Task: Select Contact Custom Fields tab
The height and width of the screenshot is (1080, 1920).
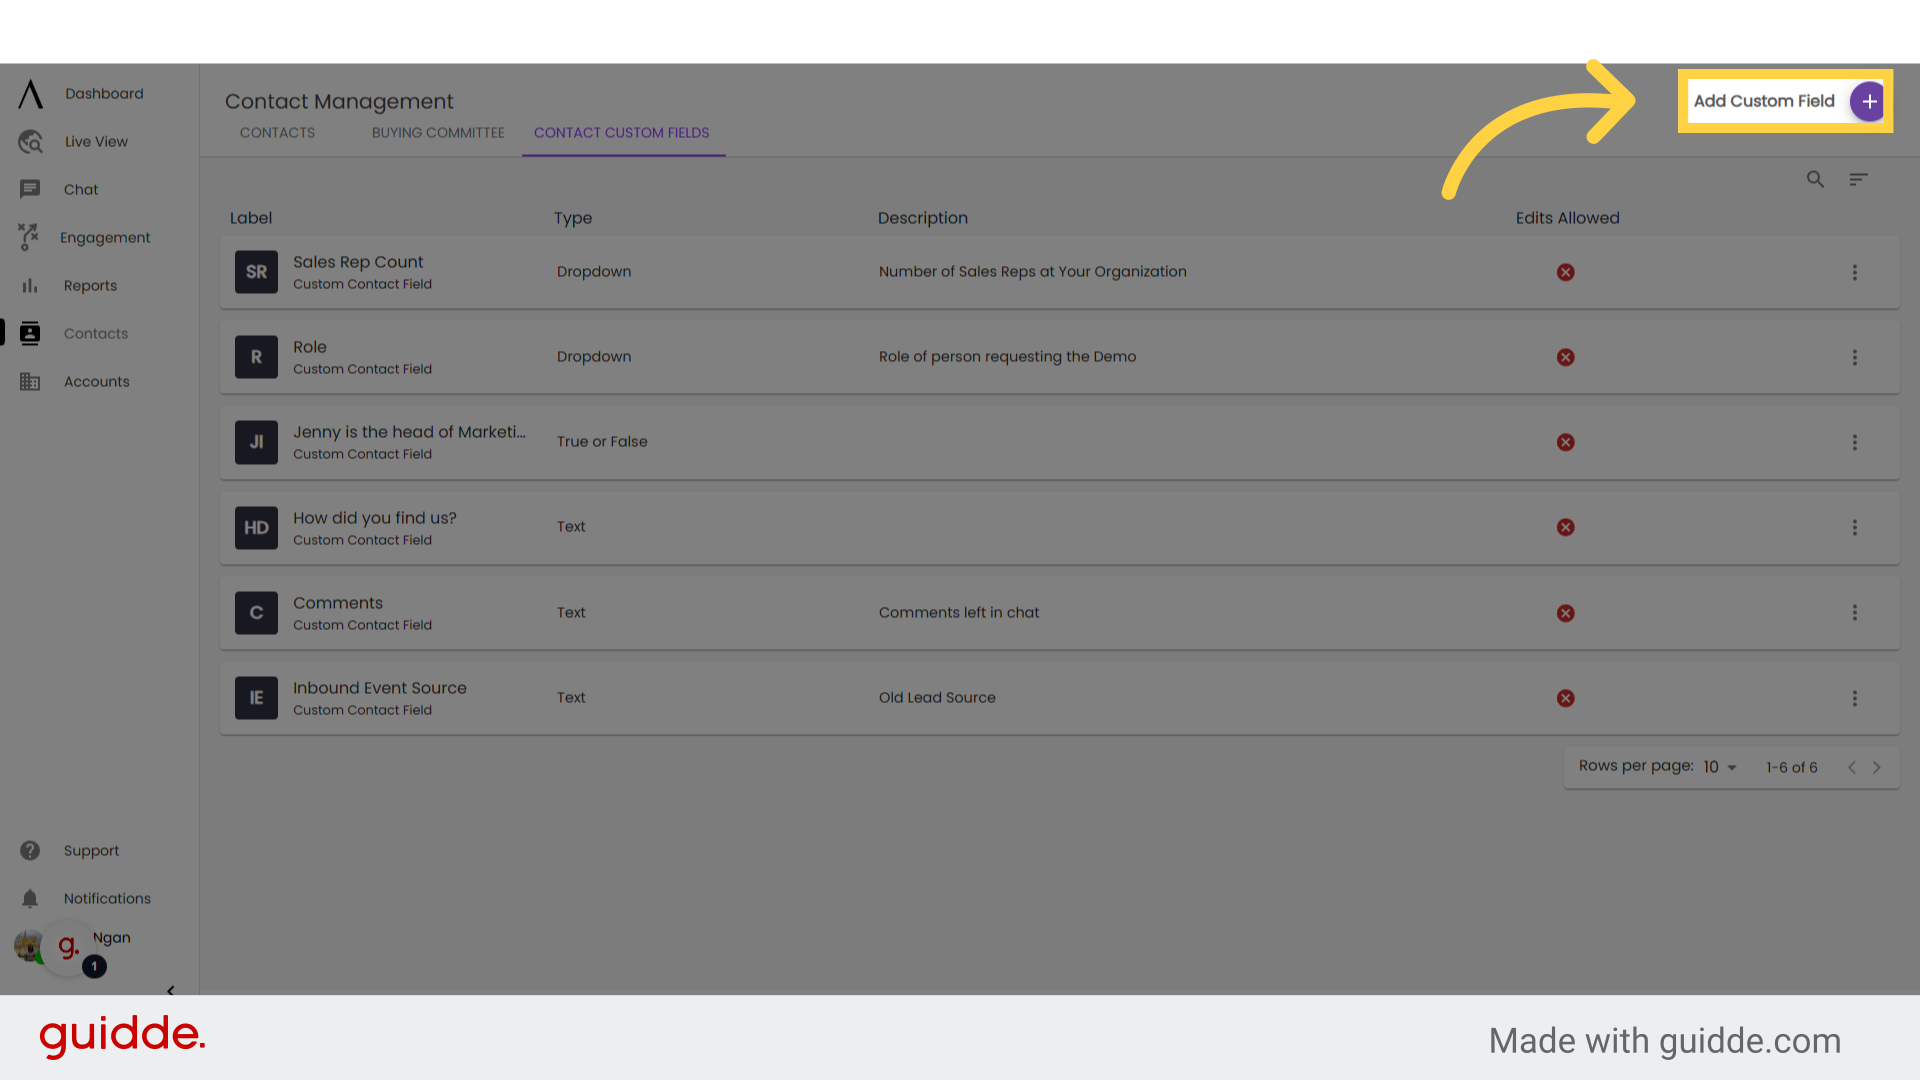Action: (622, 133)
